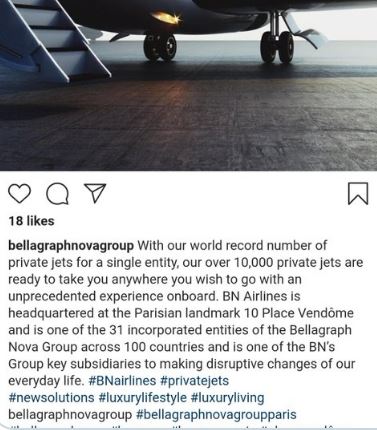Open the #luxurylifestyle hashtag
This screenshot has height=430, width=377.
[143, 398]
